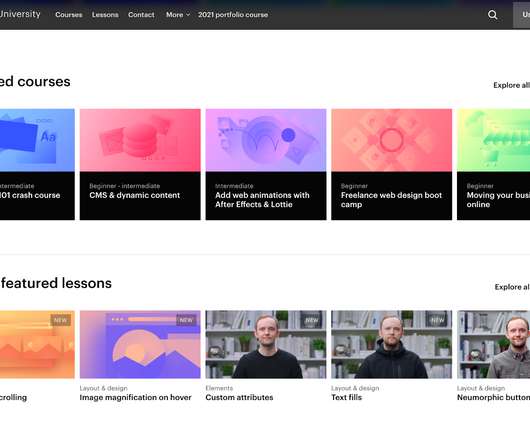This screenshot has height=442, width=530.
Task: Click the CMS & dynamic content title
Action: [x=135, y=195]
